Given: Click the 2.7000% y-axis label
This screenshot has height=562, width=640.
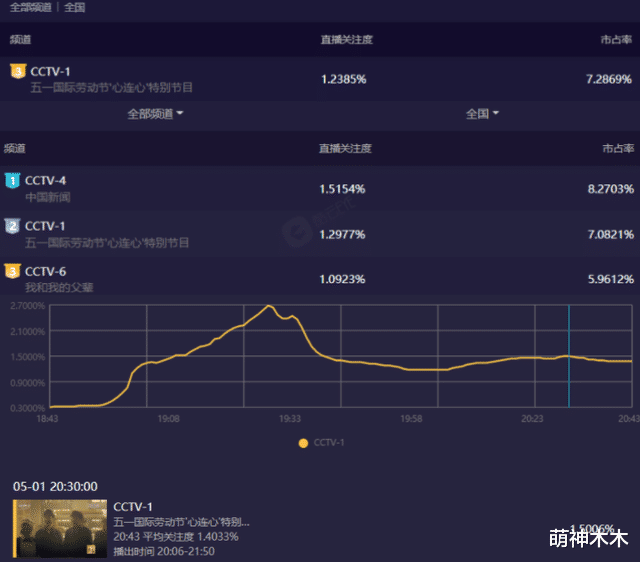Looking at the screenshot, I should click(x=27, y=306).
